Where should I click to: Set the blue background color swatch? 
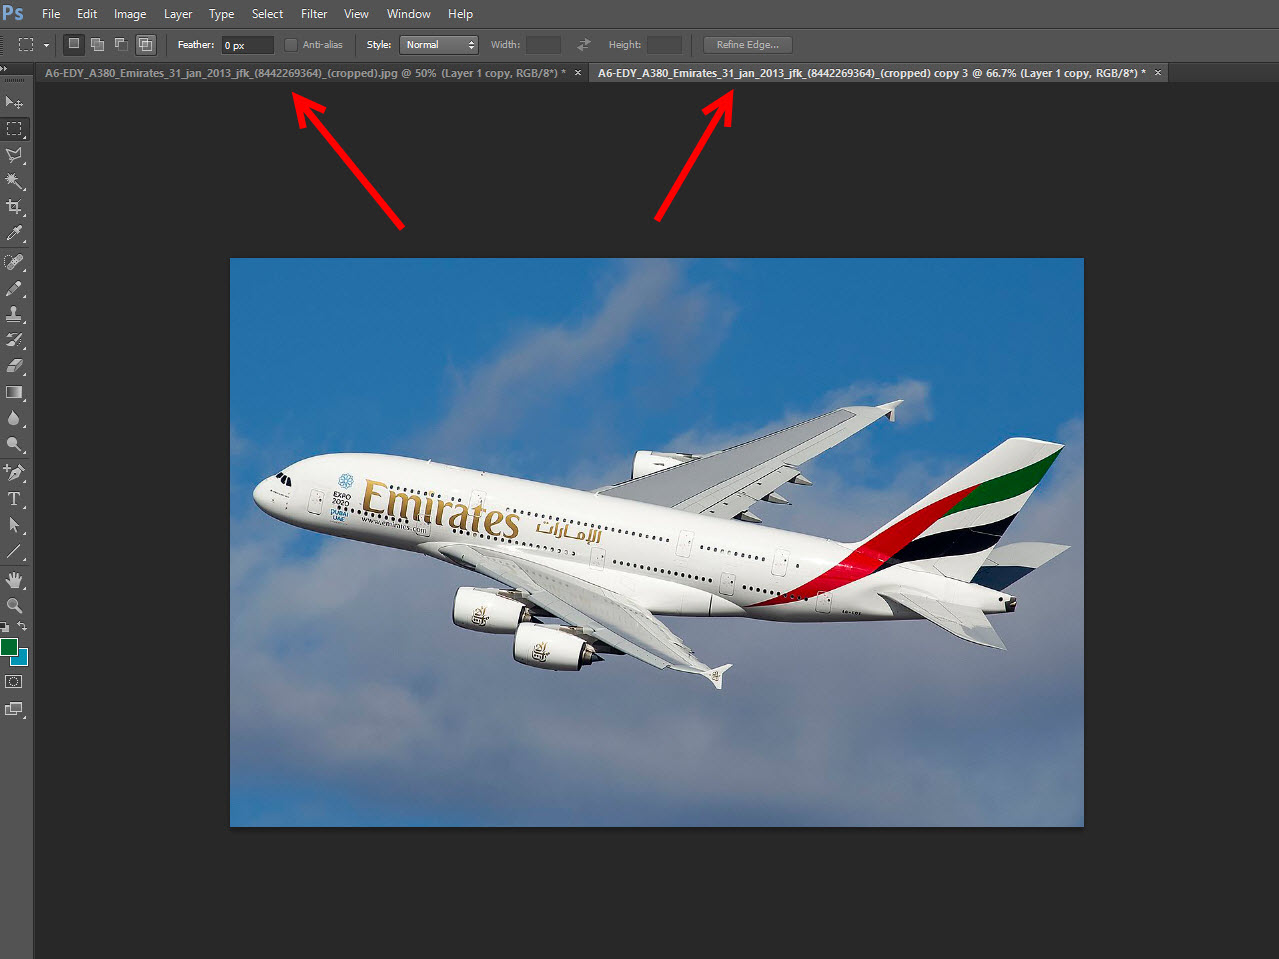[x=21, y=659]
